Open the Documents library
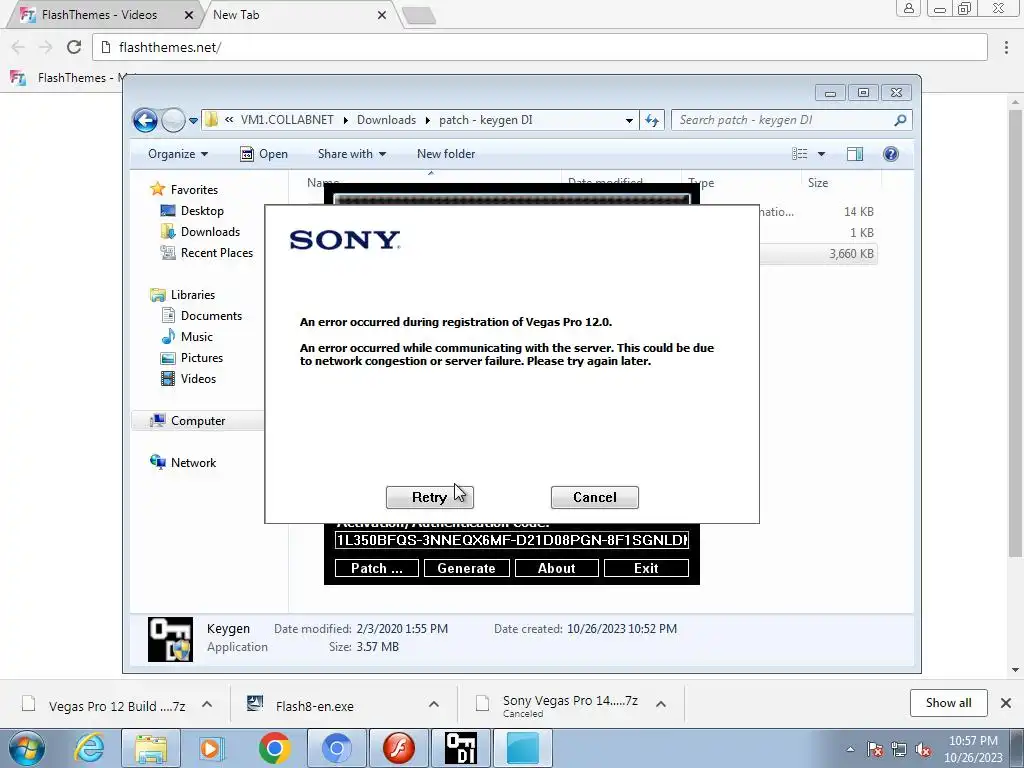The image size is (1024, 768). pyautogui.click(x=211, y=315)
